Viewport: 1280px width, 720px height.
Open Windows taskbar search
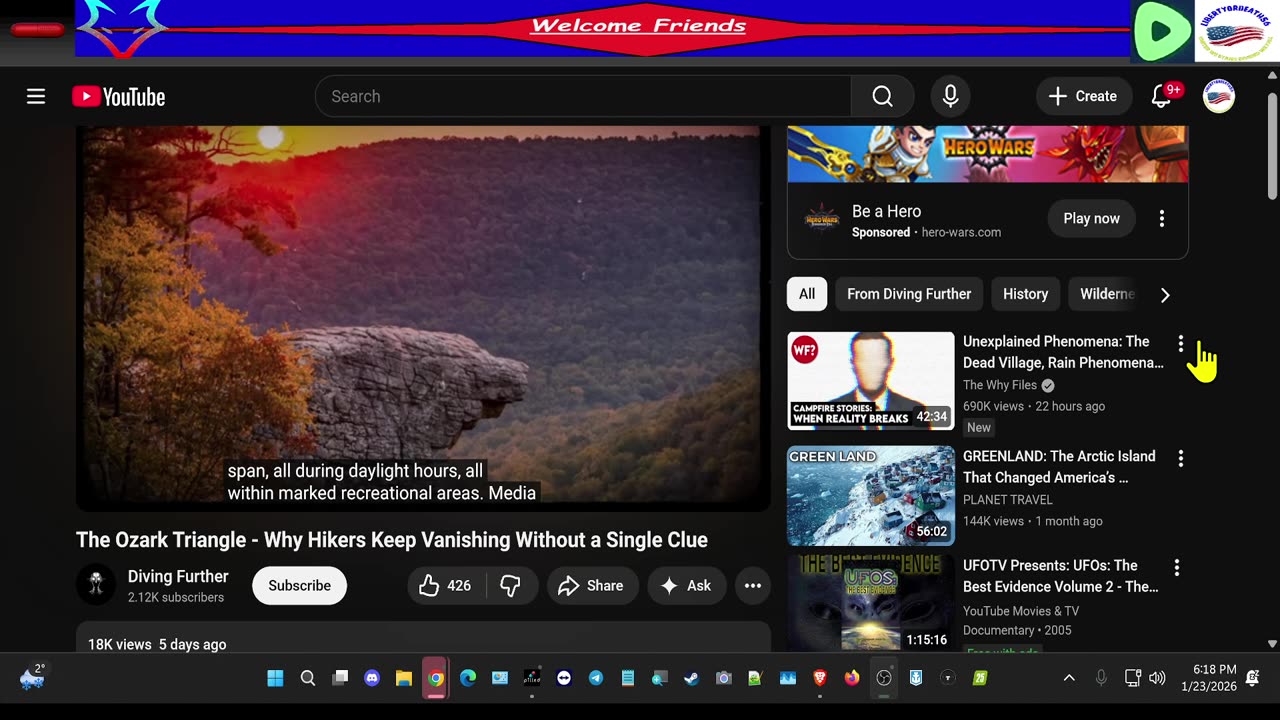pos(308,678)
